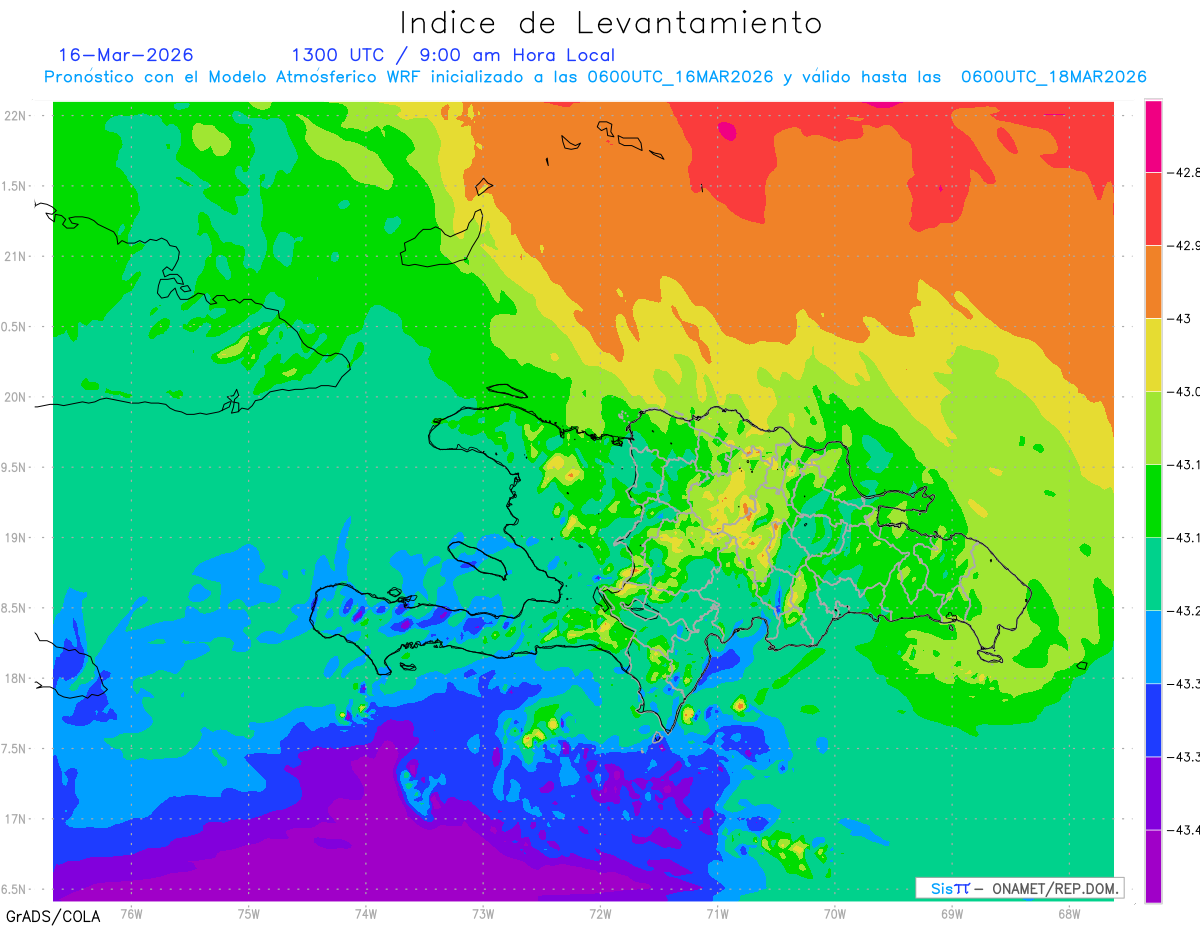Click the '21N' latitude label
1200x927 pixels.
[x=17, y=256]
